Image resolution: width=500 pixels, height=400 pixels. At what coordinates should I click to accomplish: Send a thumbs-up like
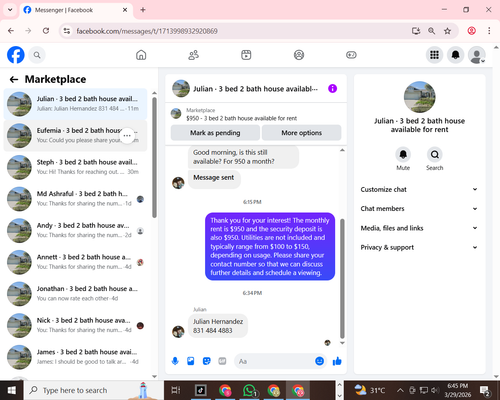coord(337,361)
